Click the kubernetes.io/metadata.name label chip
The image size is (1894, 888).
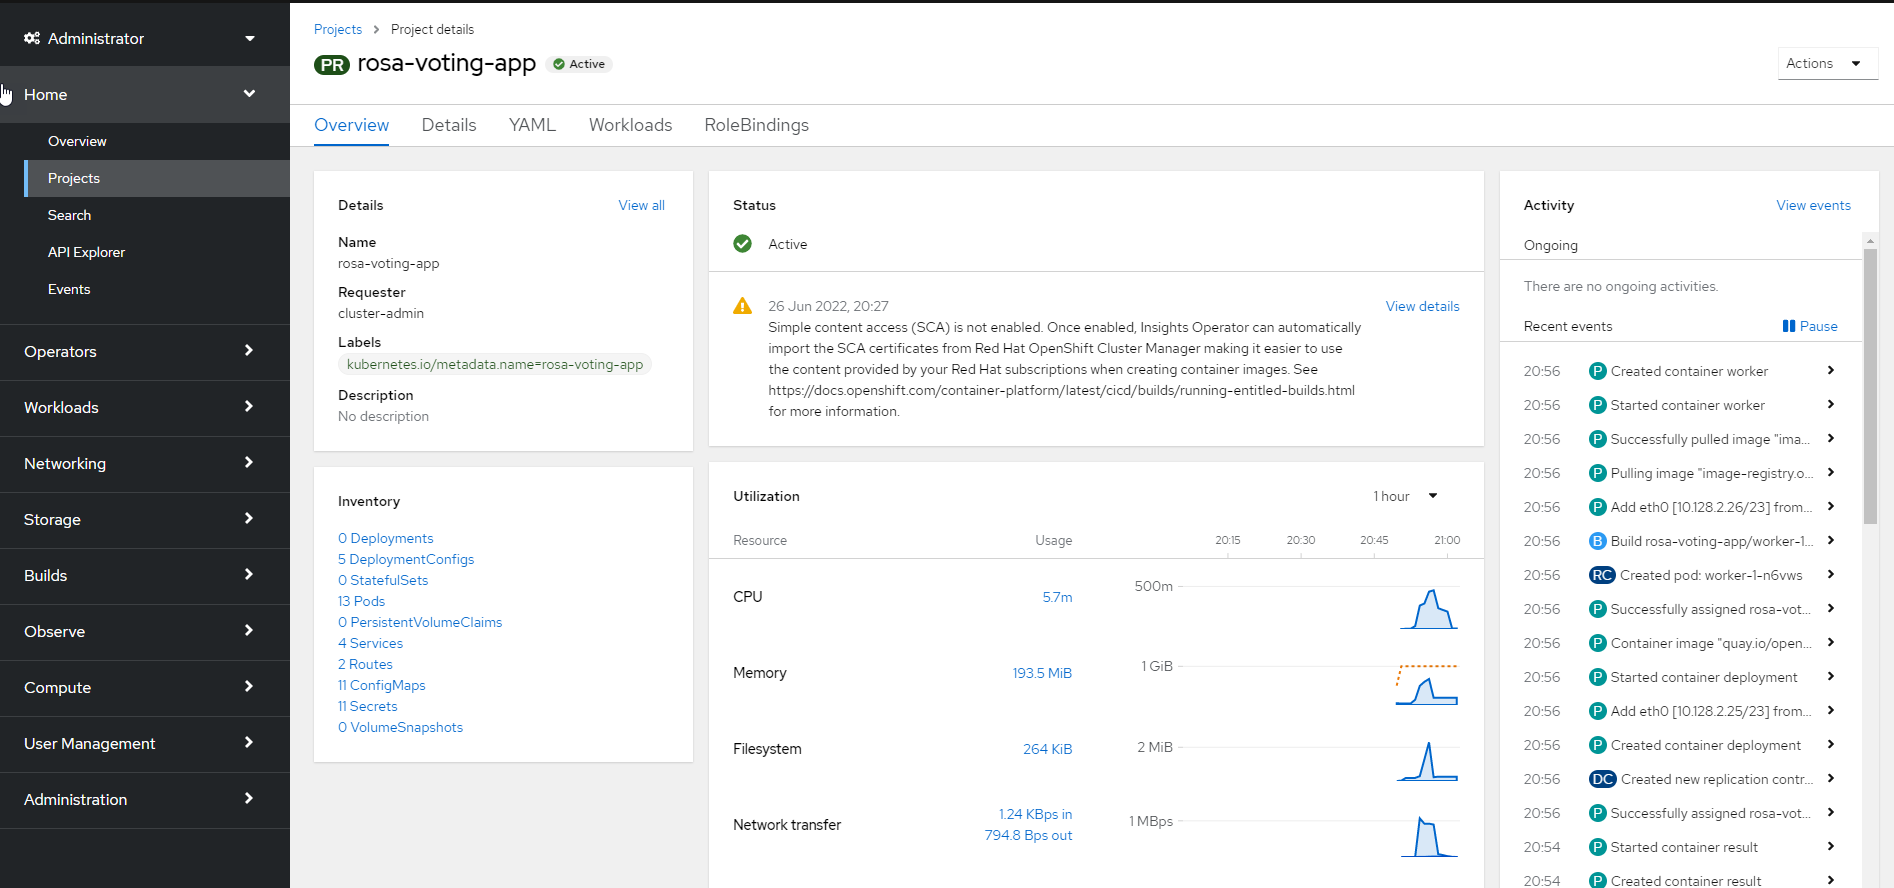(495, 364)
